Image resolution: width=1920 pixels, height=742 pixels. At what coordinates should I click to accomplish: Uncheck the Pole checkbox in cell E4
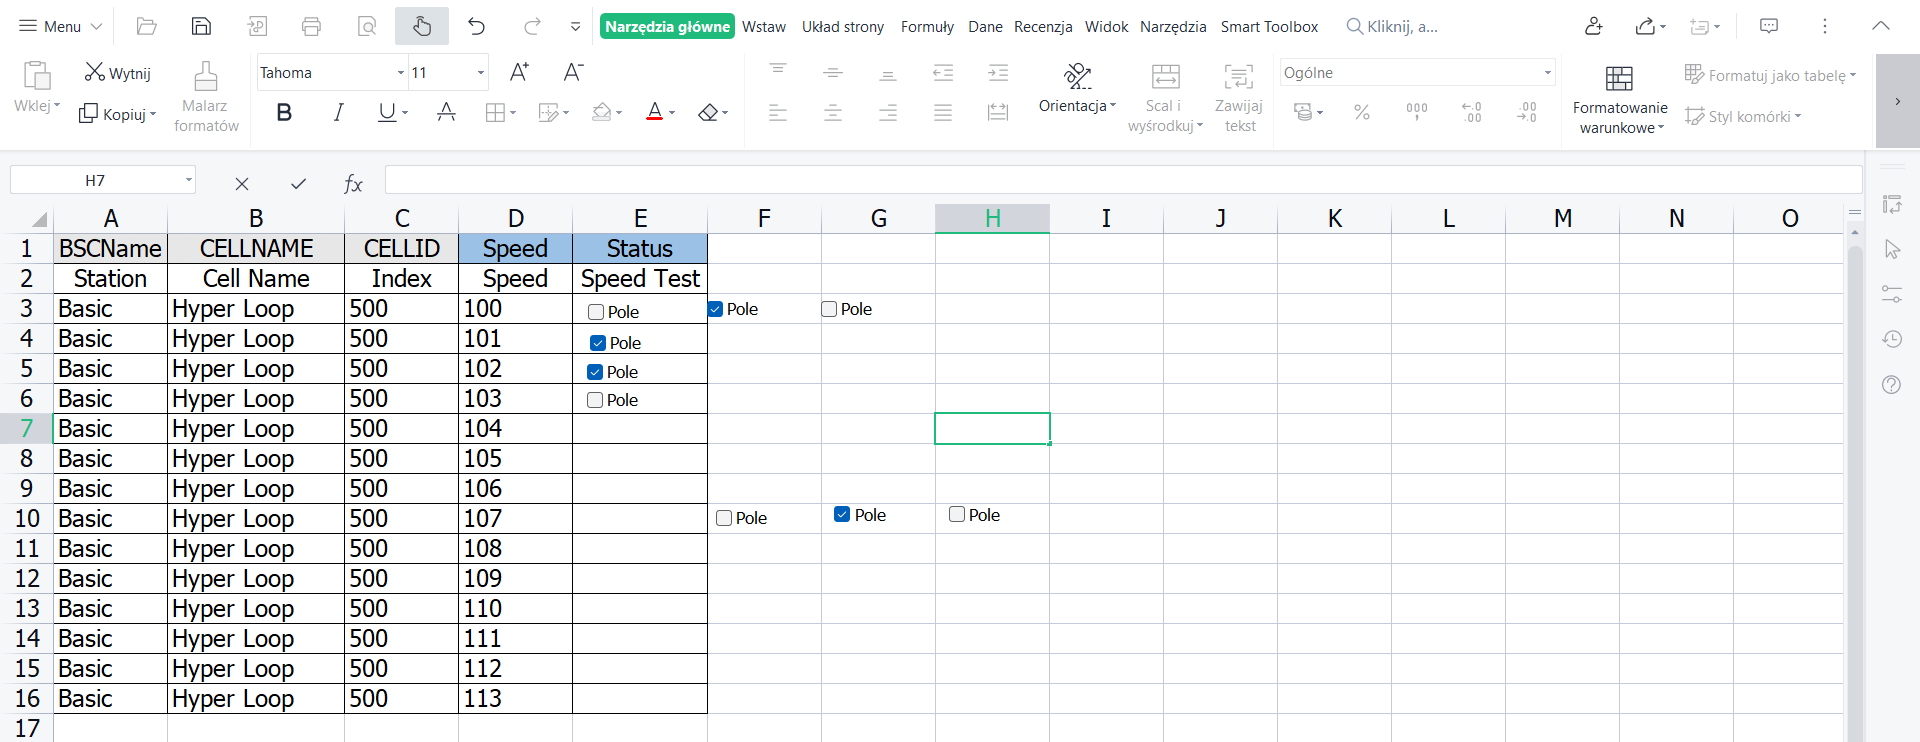click(x=598, y=343)
